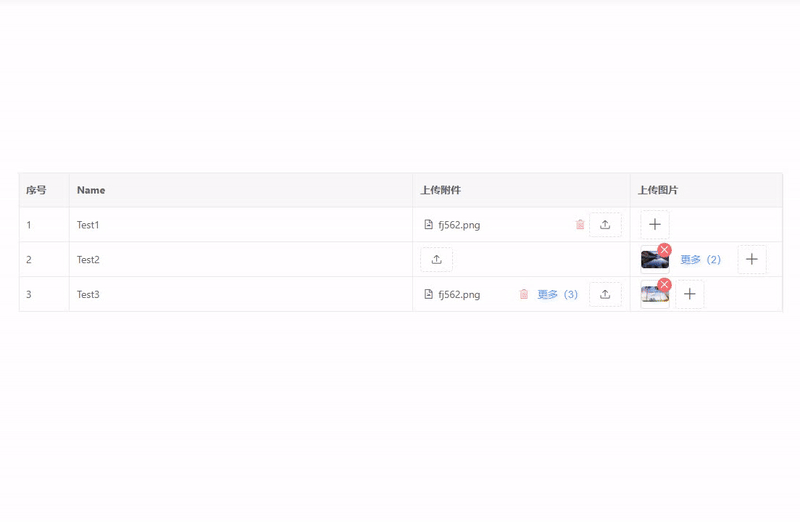Add image plus button in Test3 row

(689, 294)
